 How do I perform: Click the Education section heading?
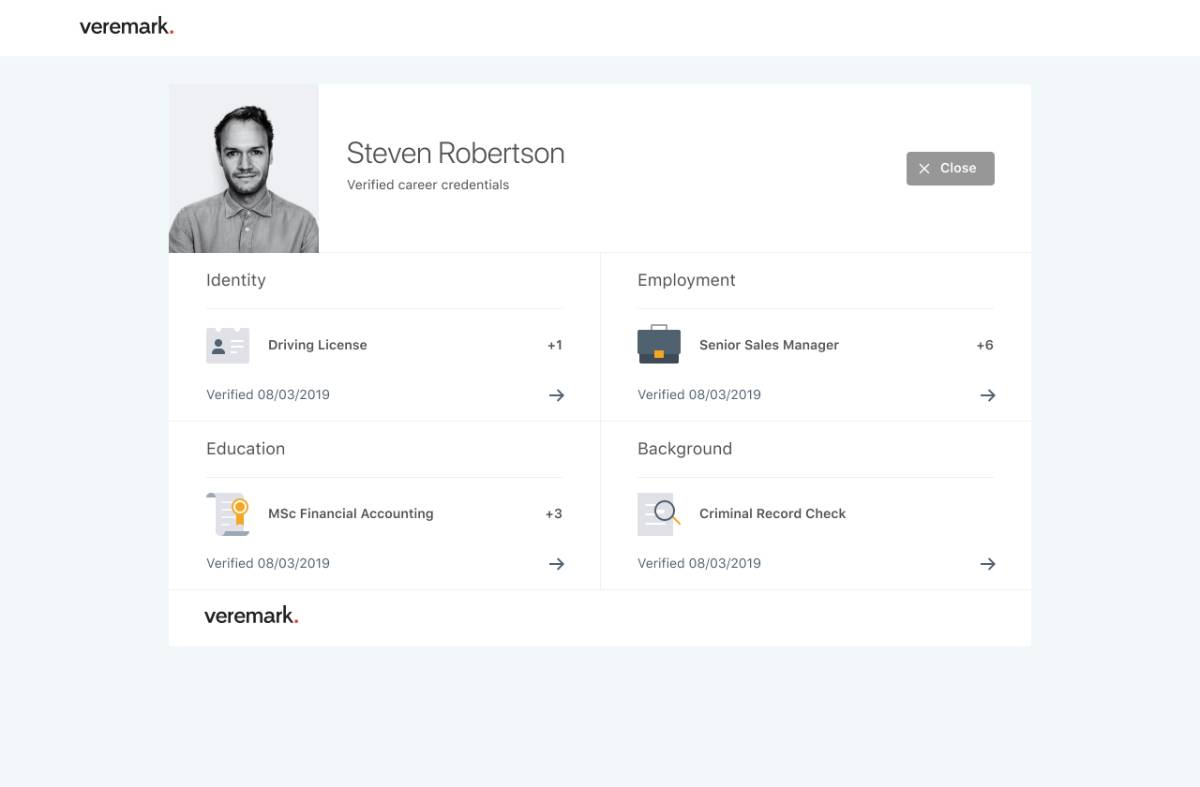point(245,449)
